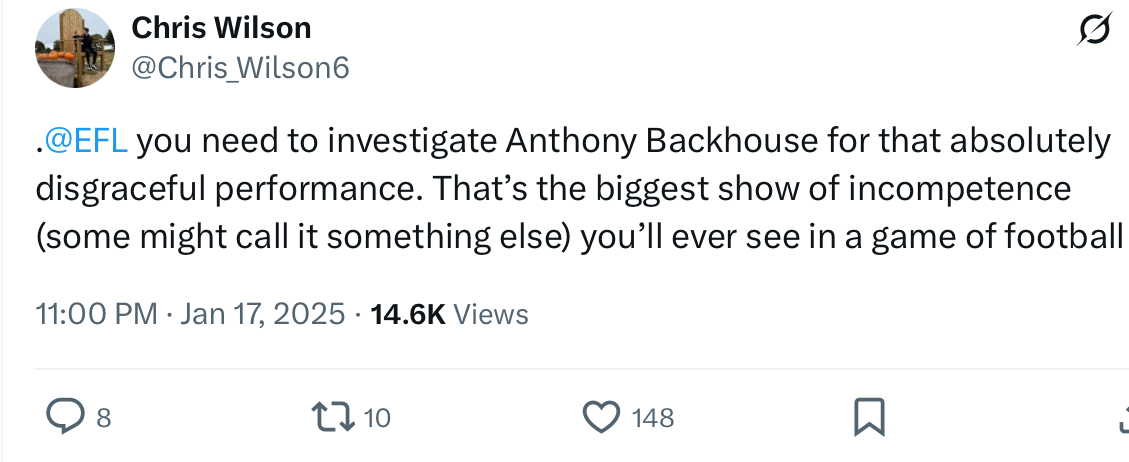The width and height of the screenshot is (1129, 462).
Task: Click the Views label
Action: click(490, 314)
